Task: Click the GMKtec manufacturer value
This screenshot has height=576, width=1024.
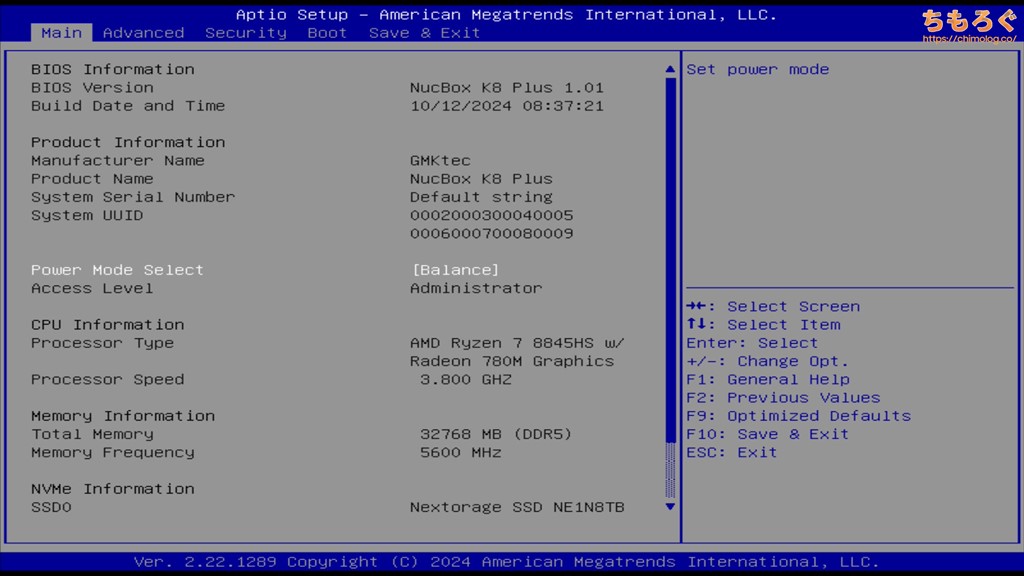Action: coord(440,161)
